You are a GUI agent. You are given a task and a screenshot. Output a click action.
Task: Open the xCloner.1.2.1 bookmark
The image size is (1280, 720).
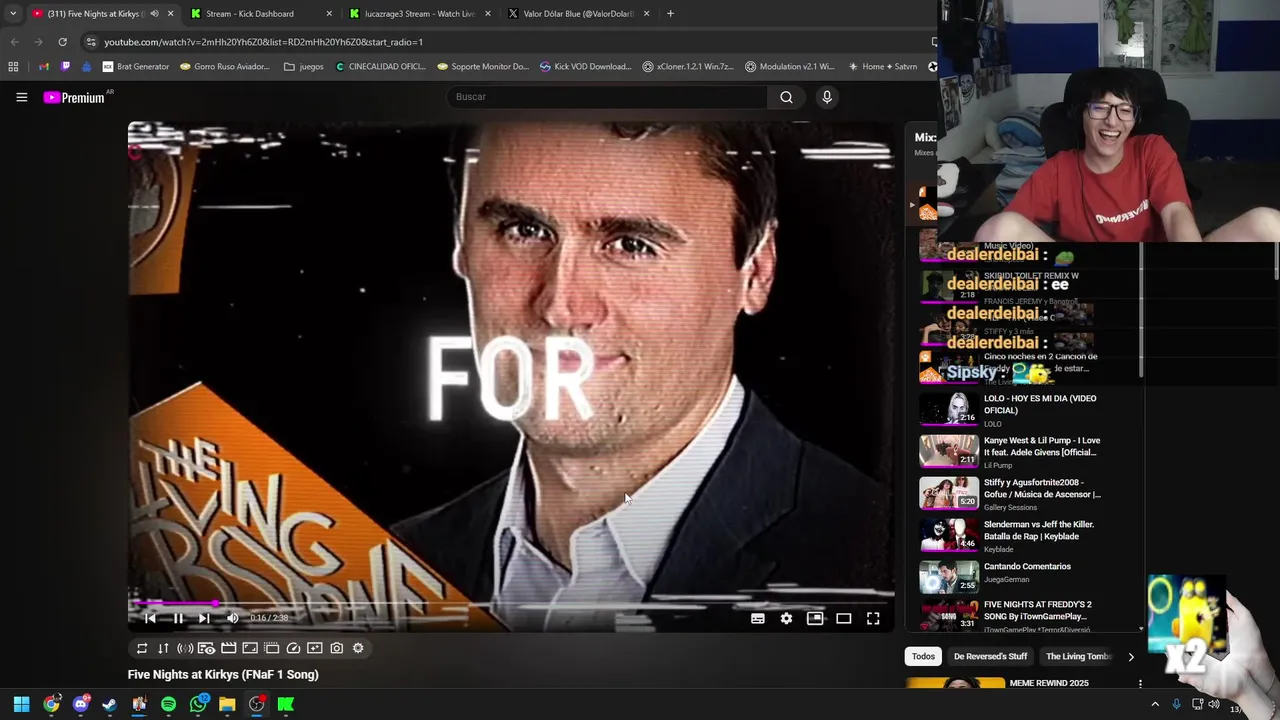[x=688, y=67]
